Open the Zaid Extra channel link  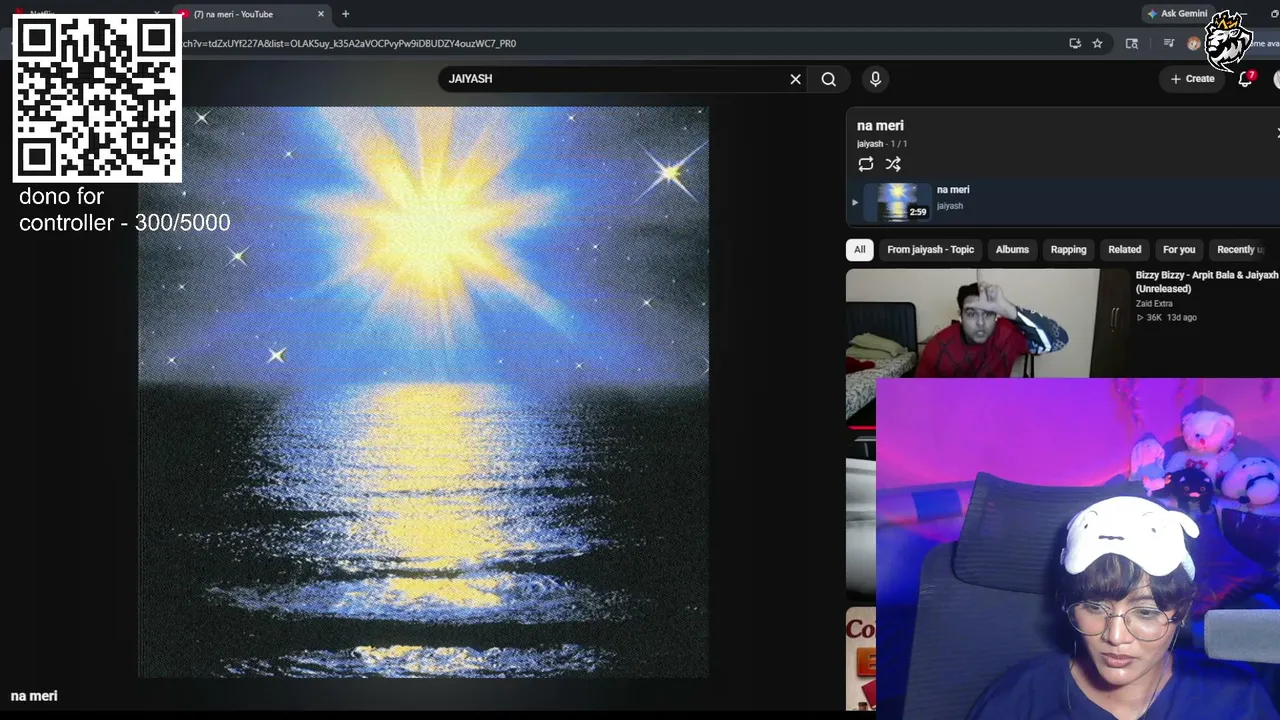[1154, 304]
